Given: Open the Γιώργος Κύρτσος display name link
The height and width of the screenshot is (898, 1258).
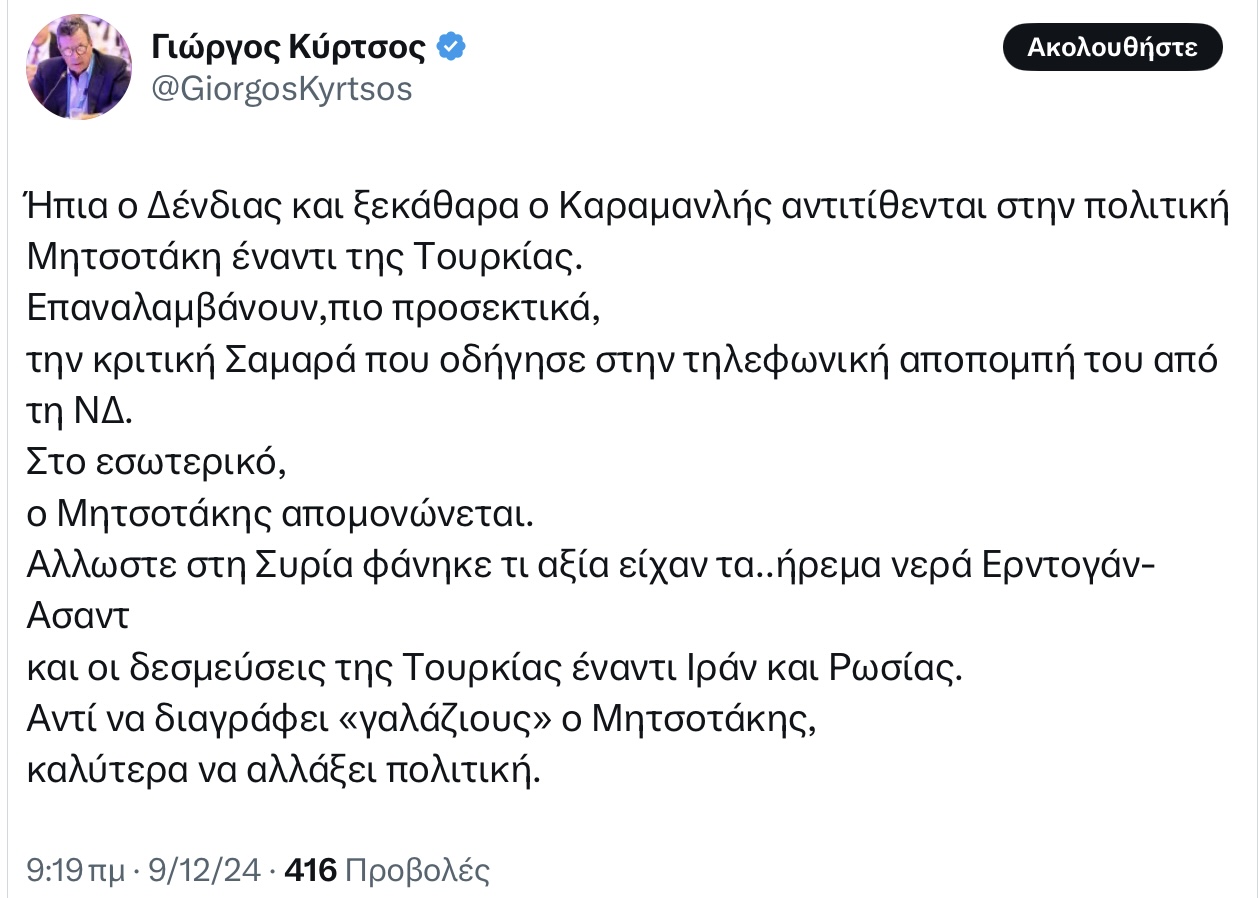Looking at the screenshot, I should click(x=289, y=47).
